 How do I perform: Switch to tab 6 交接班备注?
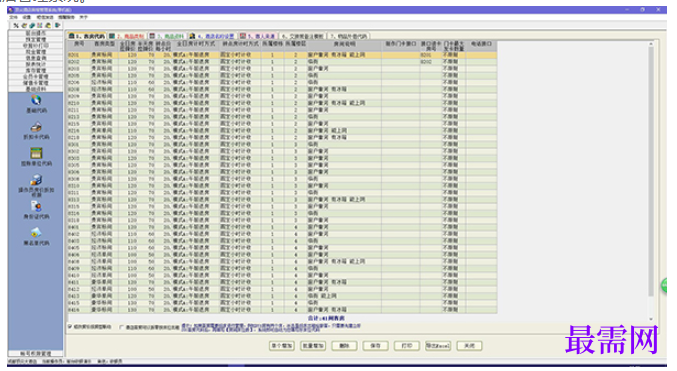[x=303, y=36]
